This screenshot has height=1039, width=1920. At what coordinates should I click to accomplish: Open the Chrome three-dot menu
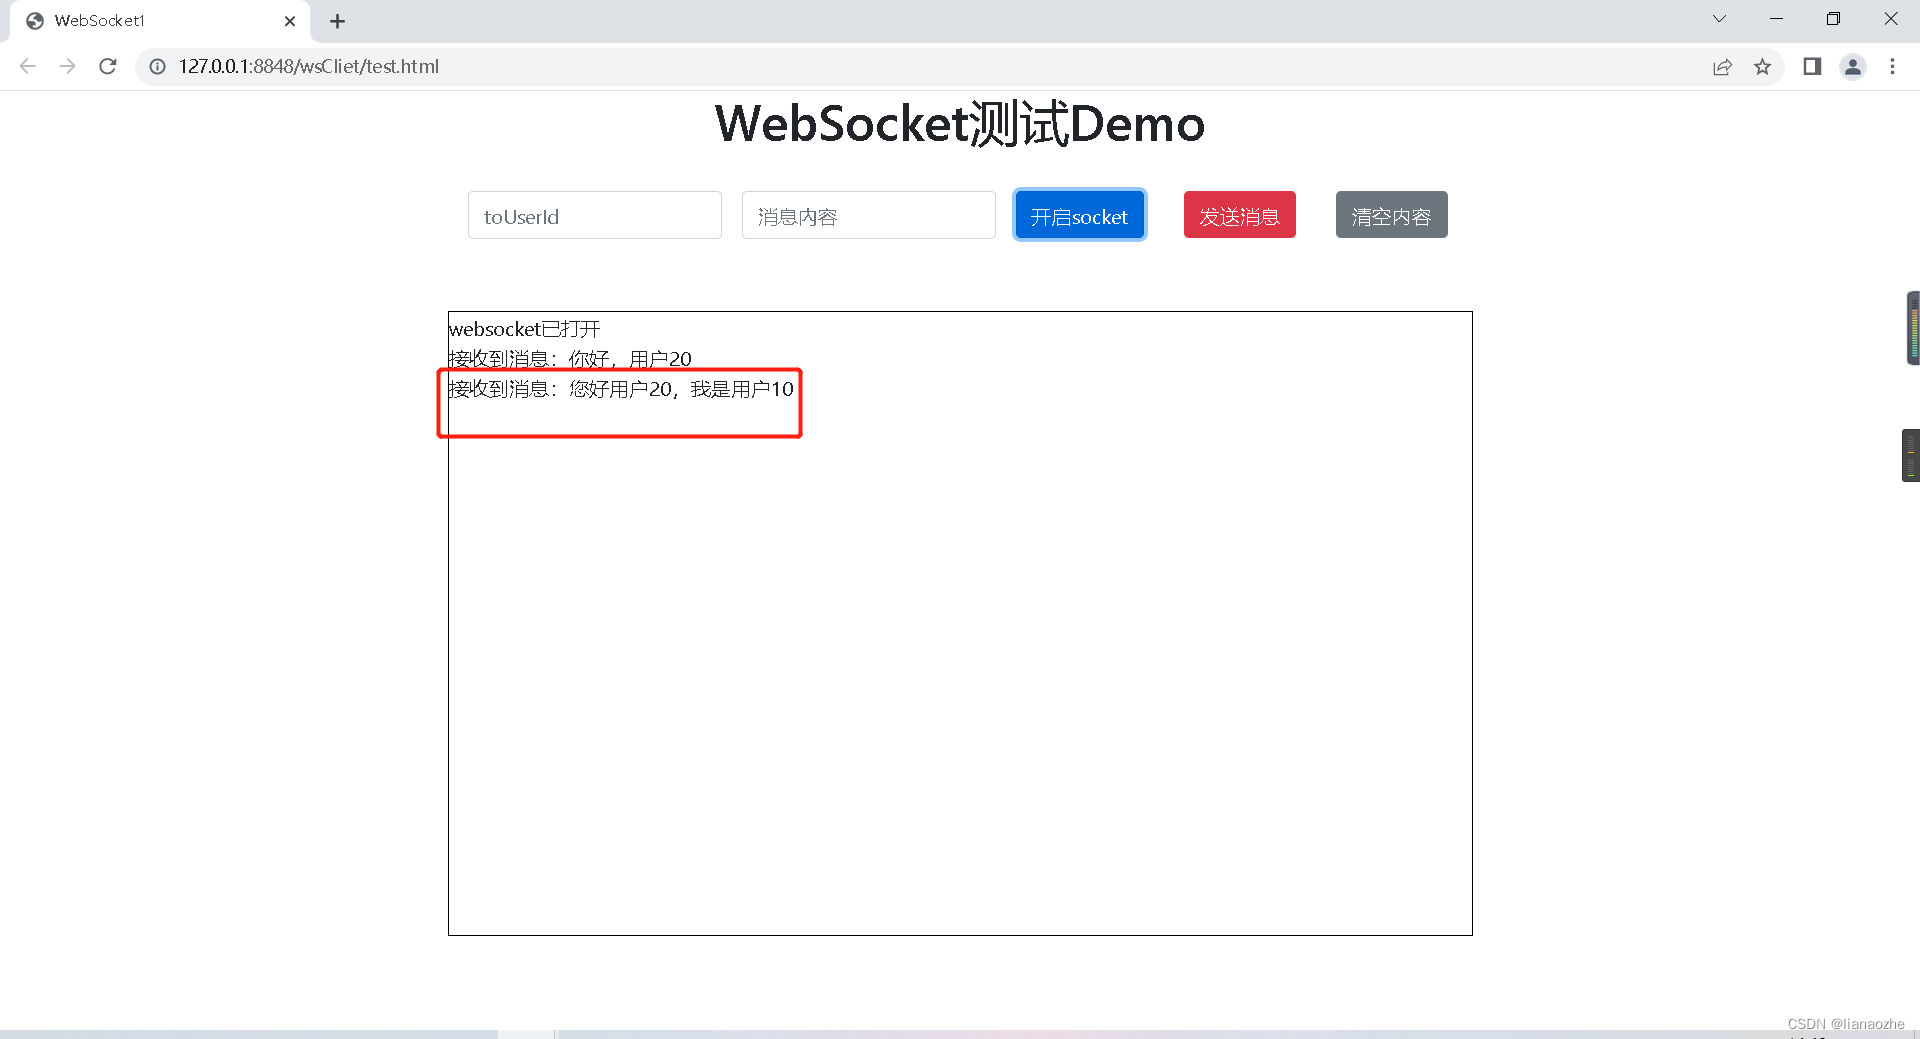point(1892,66)
